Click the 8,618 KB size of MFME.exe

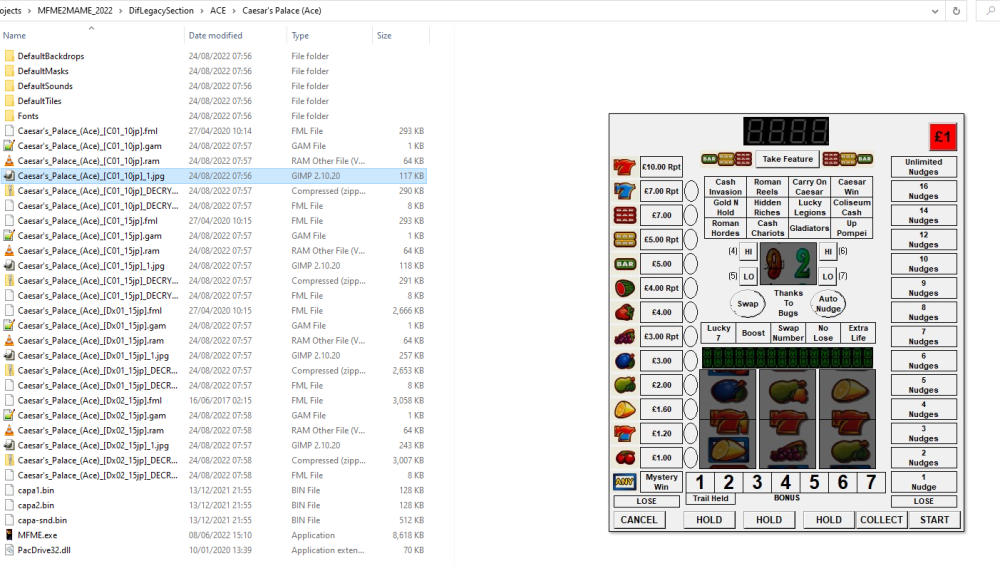tap(408, 535)
